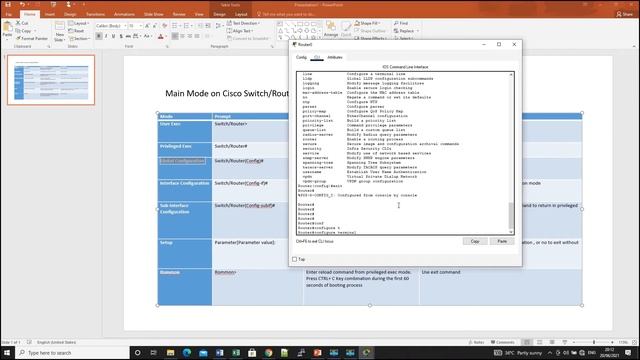Screen dimensions: 640x360
Task: Toggle underline formatting
Action: (x=113, y=36)
